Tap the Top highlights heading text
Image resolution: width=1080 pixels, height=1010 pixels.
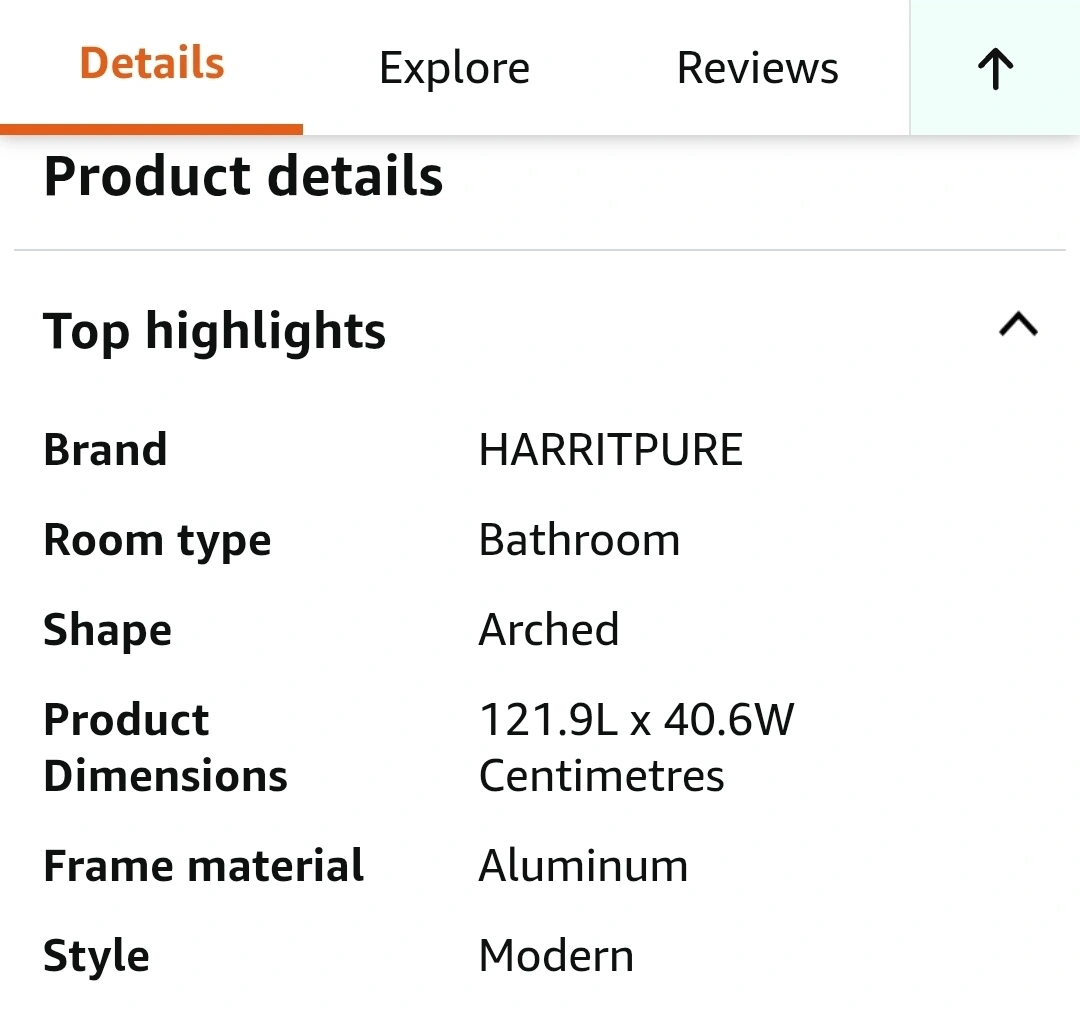pos(214,331)
